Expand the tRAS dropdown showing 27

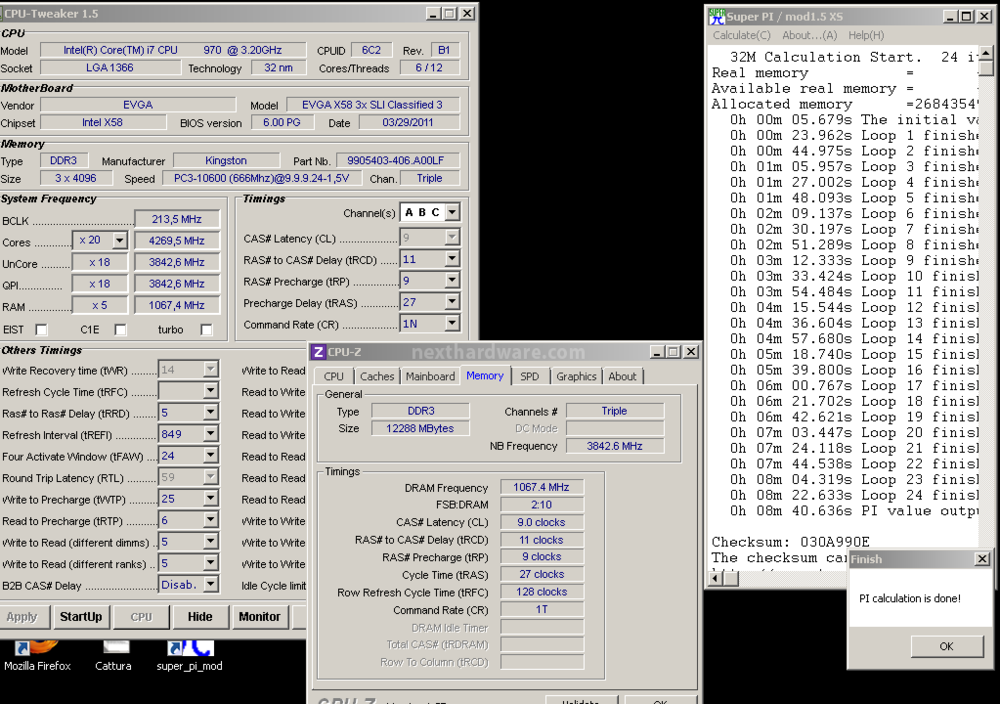[x=452, y=302]
